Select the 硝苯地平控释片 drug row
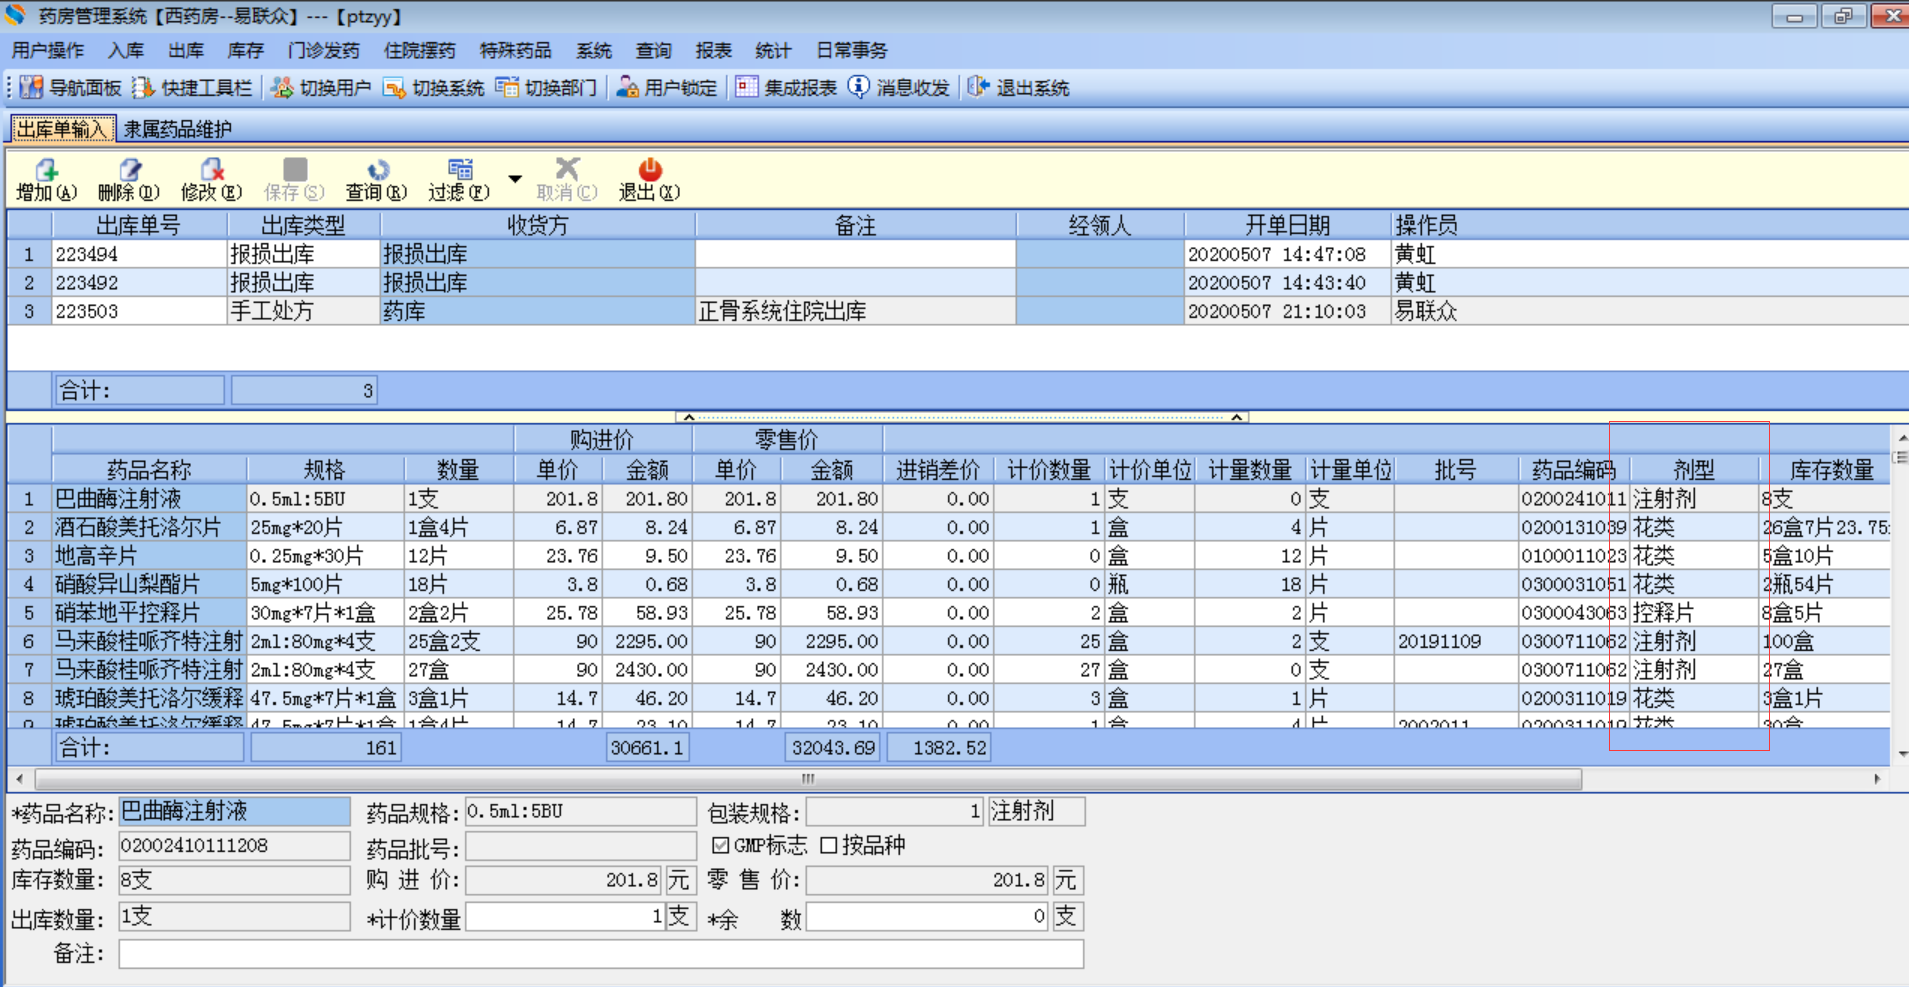This screenshot has width=1909, height=987. click(949, 612)
